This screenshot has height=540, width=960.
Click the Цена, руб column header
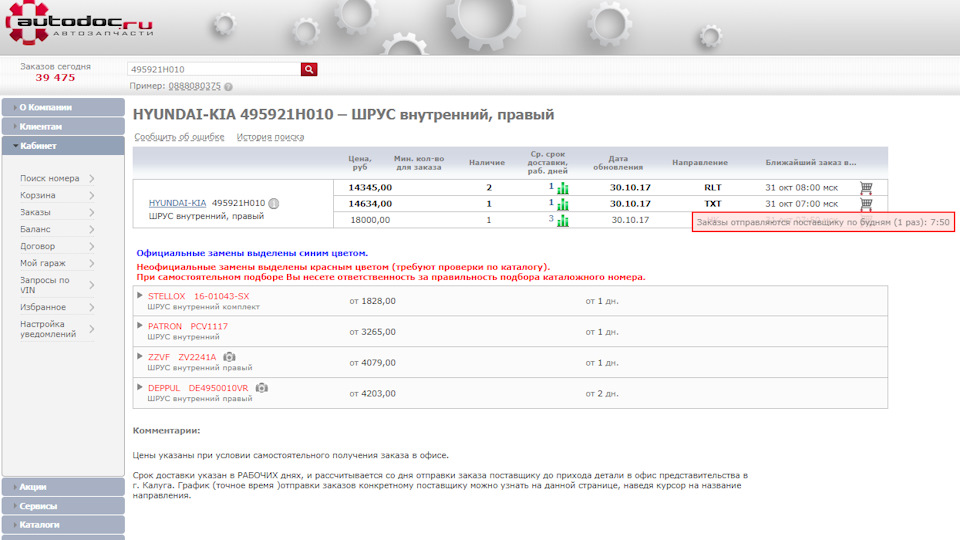360,162
